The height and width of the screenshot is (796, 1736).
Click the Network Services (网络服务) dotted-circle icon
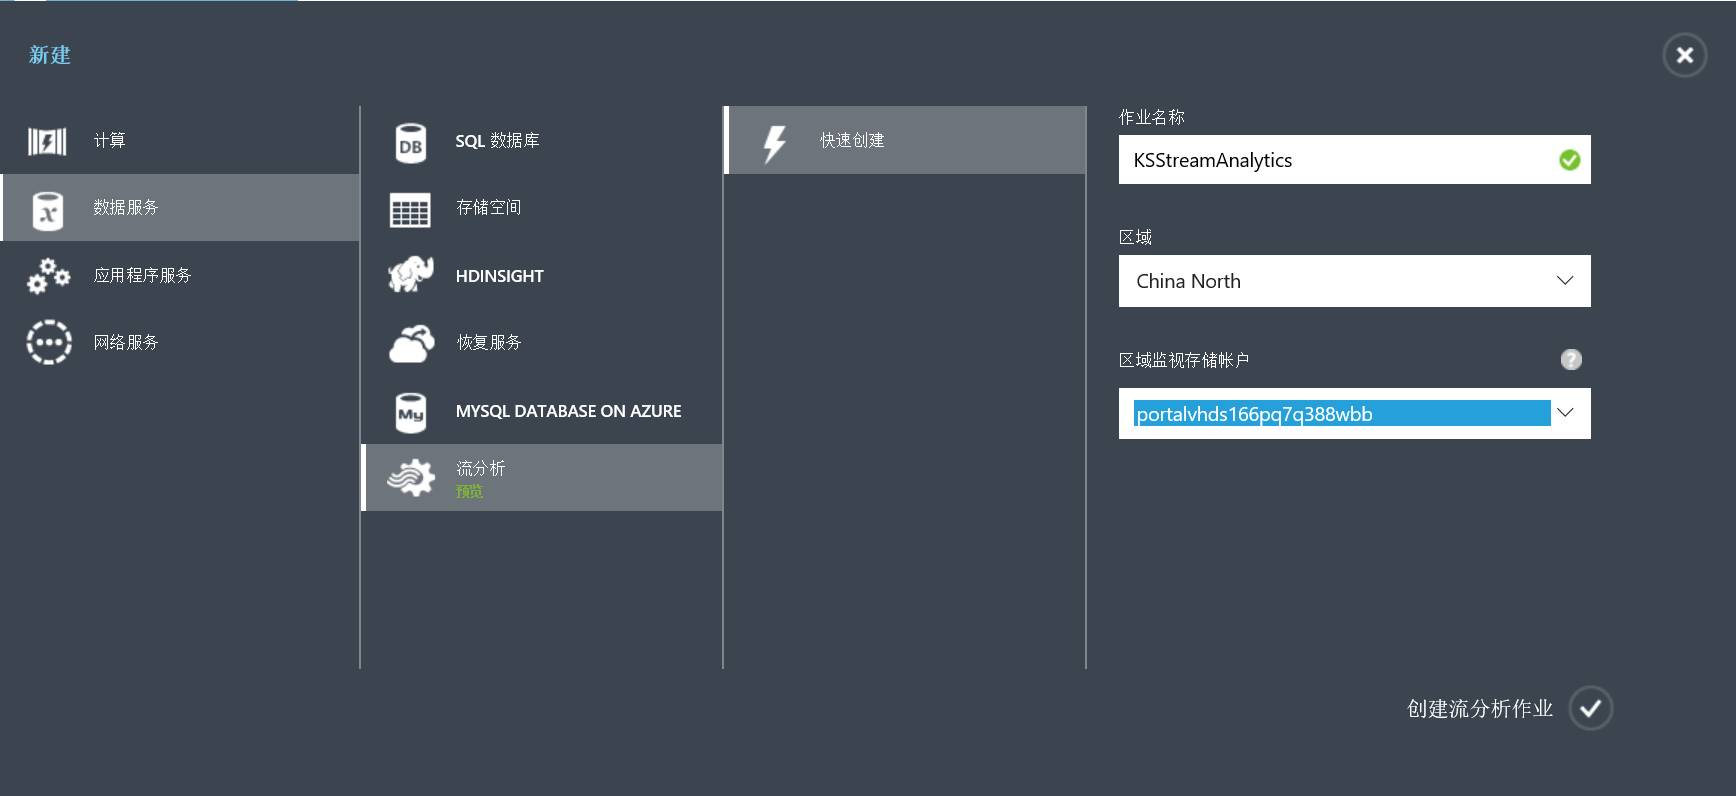tap(49, 342)
